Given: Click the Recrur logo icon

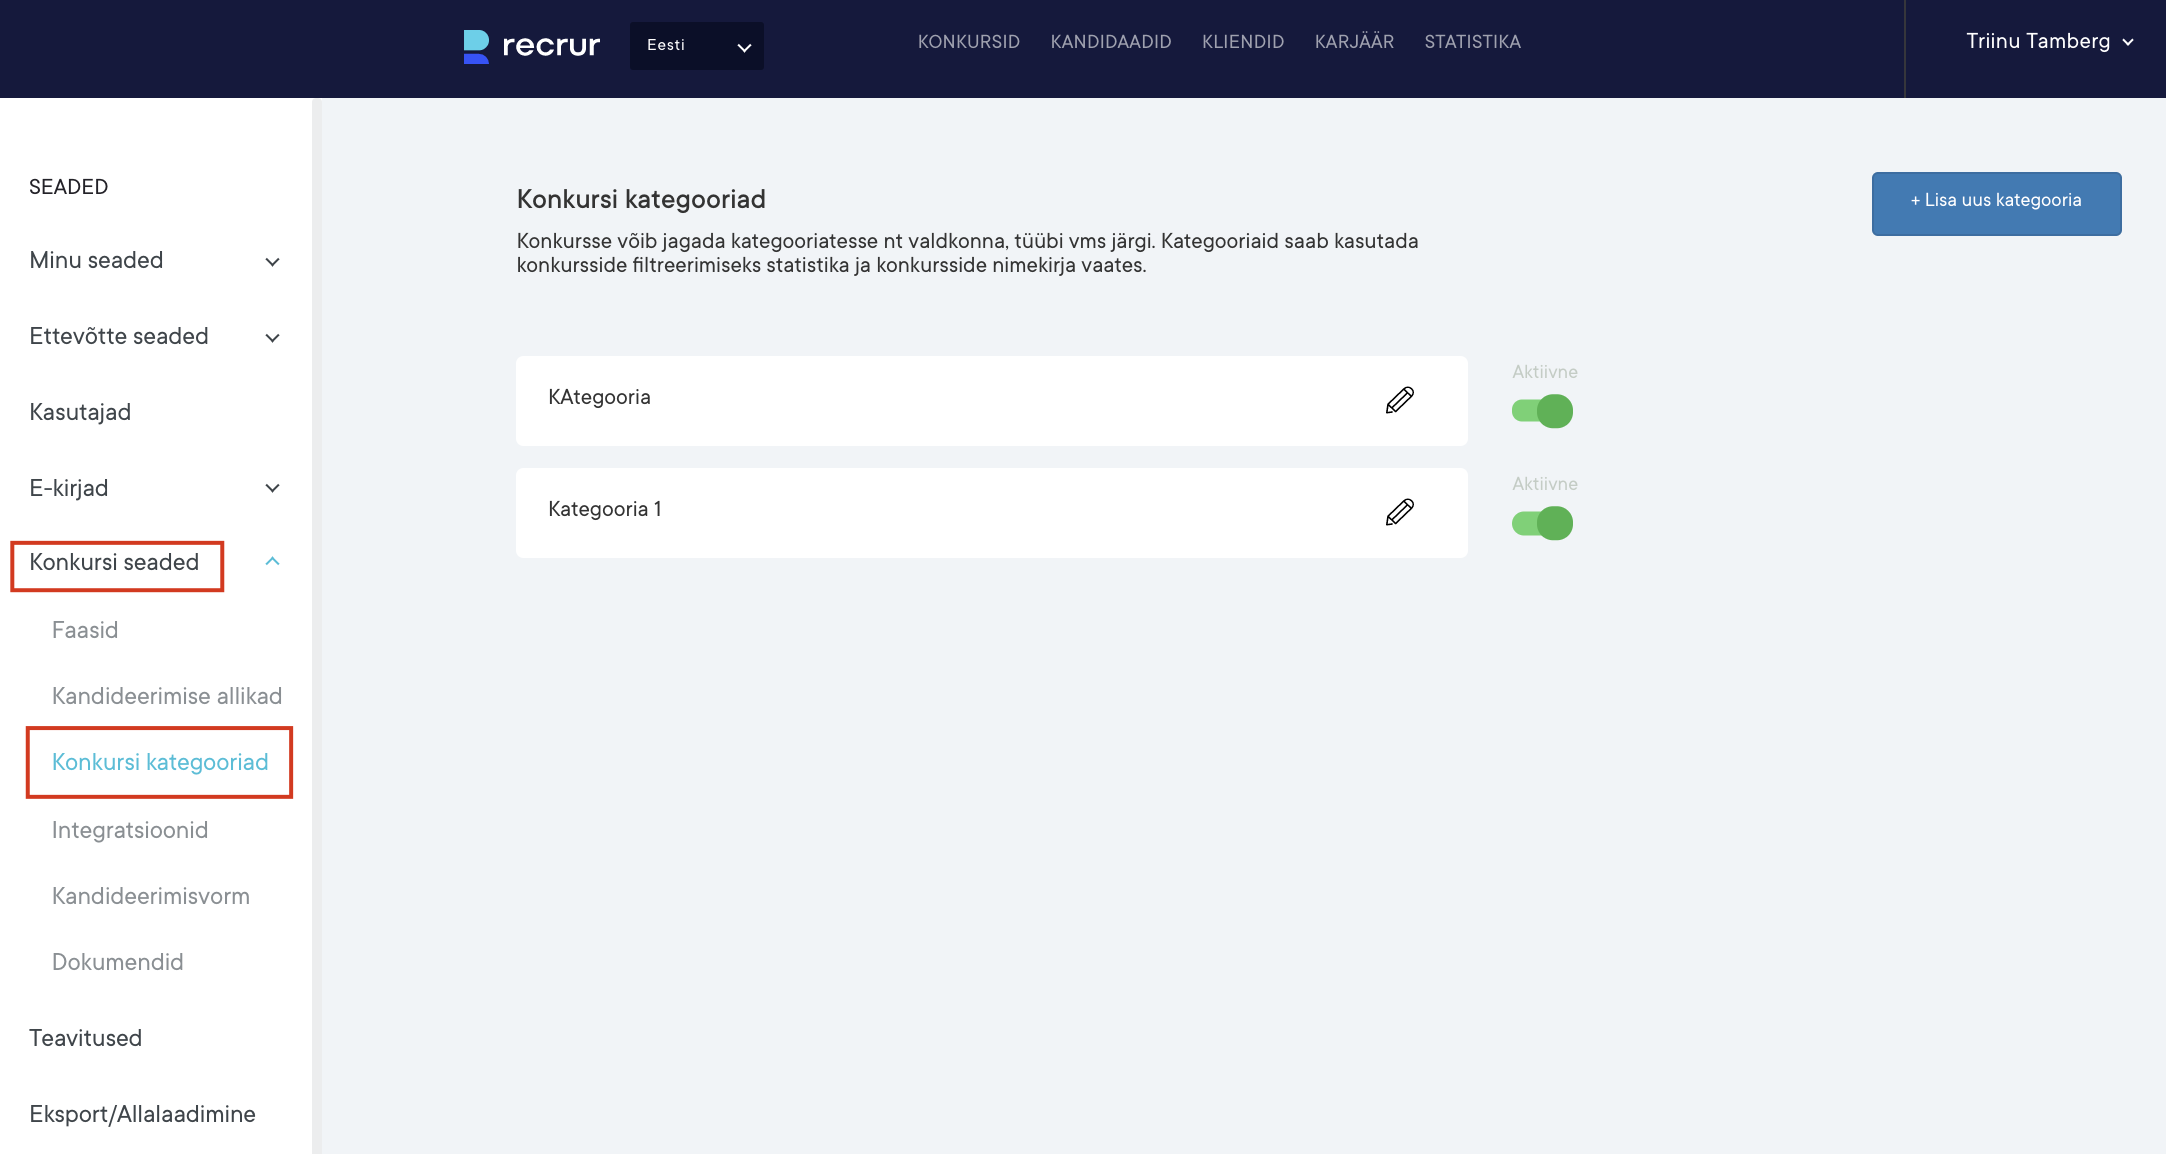Looking at the screenshot, I should [x=477, y=46].
